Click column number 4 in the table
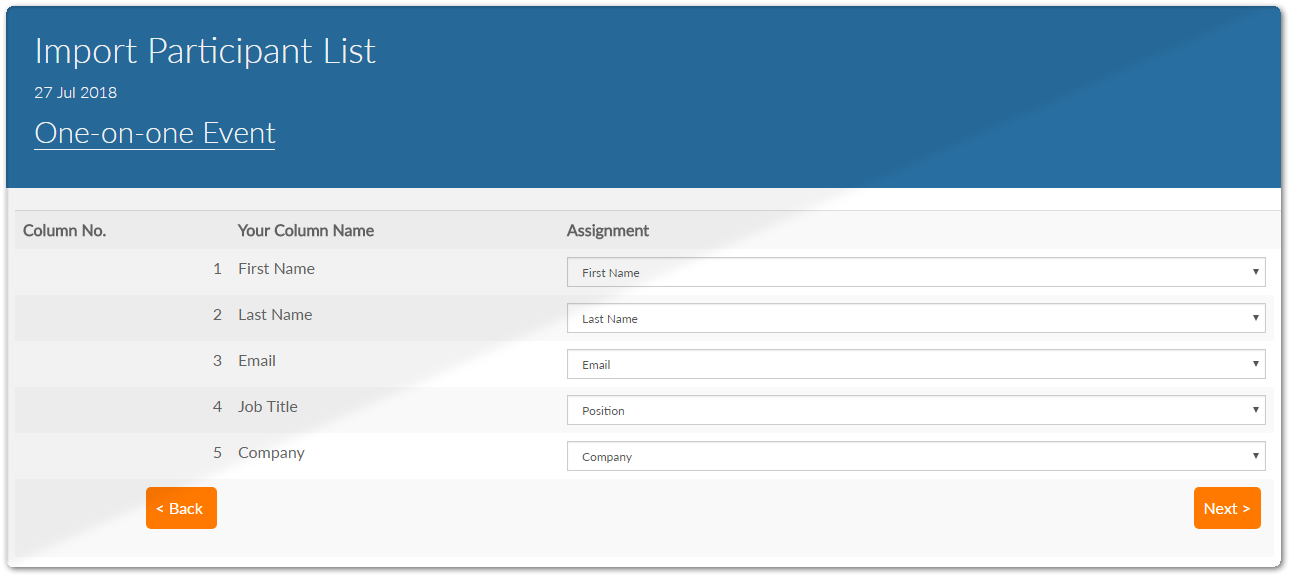Image resolution: width=1290 pixels, height=575 pixels. tap(217, 407)
